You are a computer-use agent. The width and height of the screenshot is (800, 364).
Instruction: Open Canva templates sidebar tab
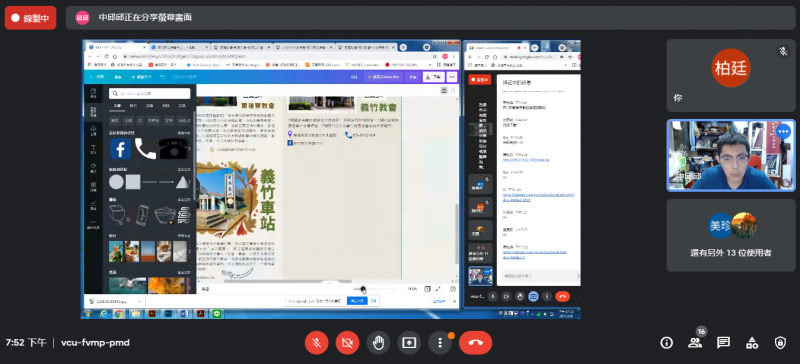point(93,93)
